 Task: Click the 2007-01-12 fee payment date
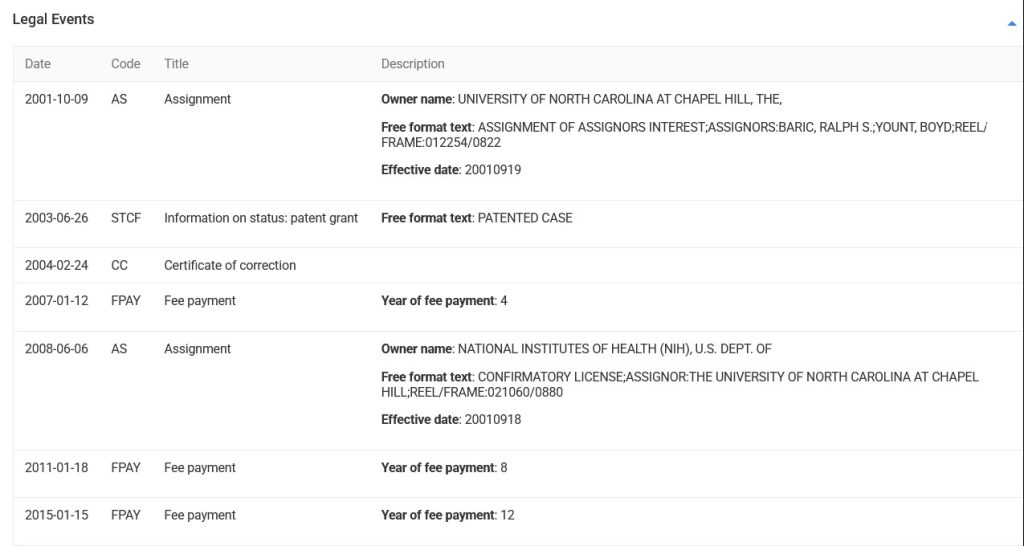(56, 301)
